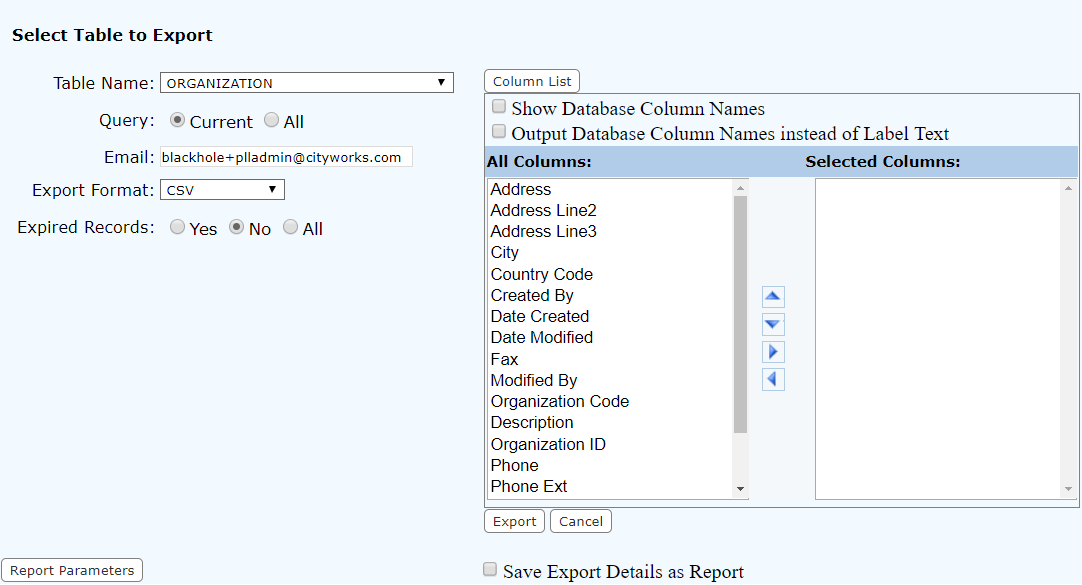Expand the Export Format dropdown
Viewport: 1082px width, 585px height.
tap(222, 190)
